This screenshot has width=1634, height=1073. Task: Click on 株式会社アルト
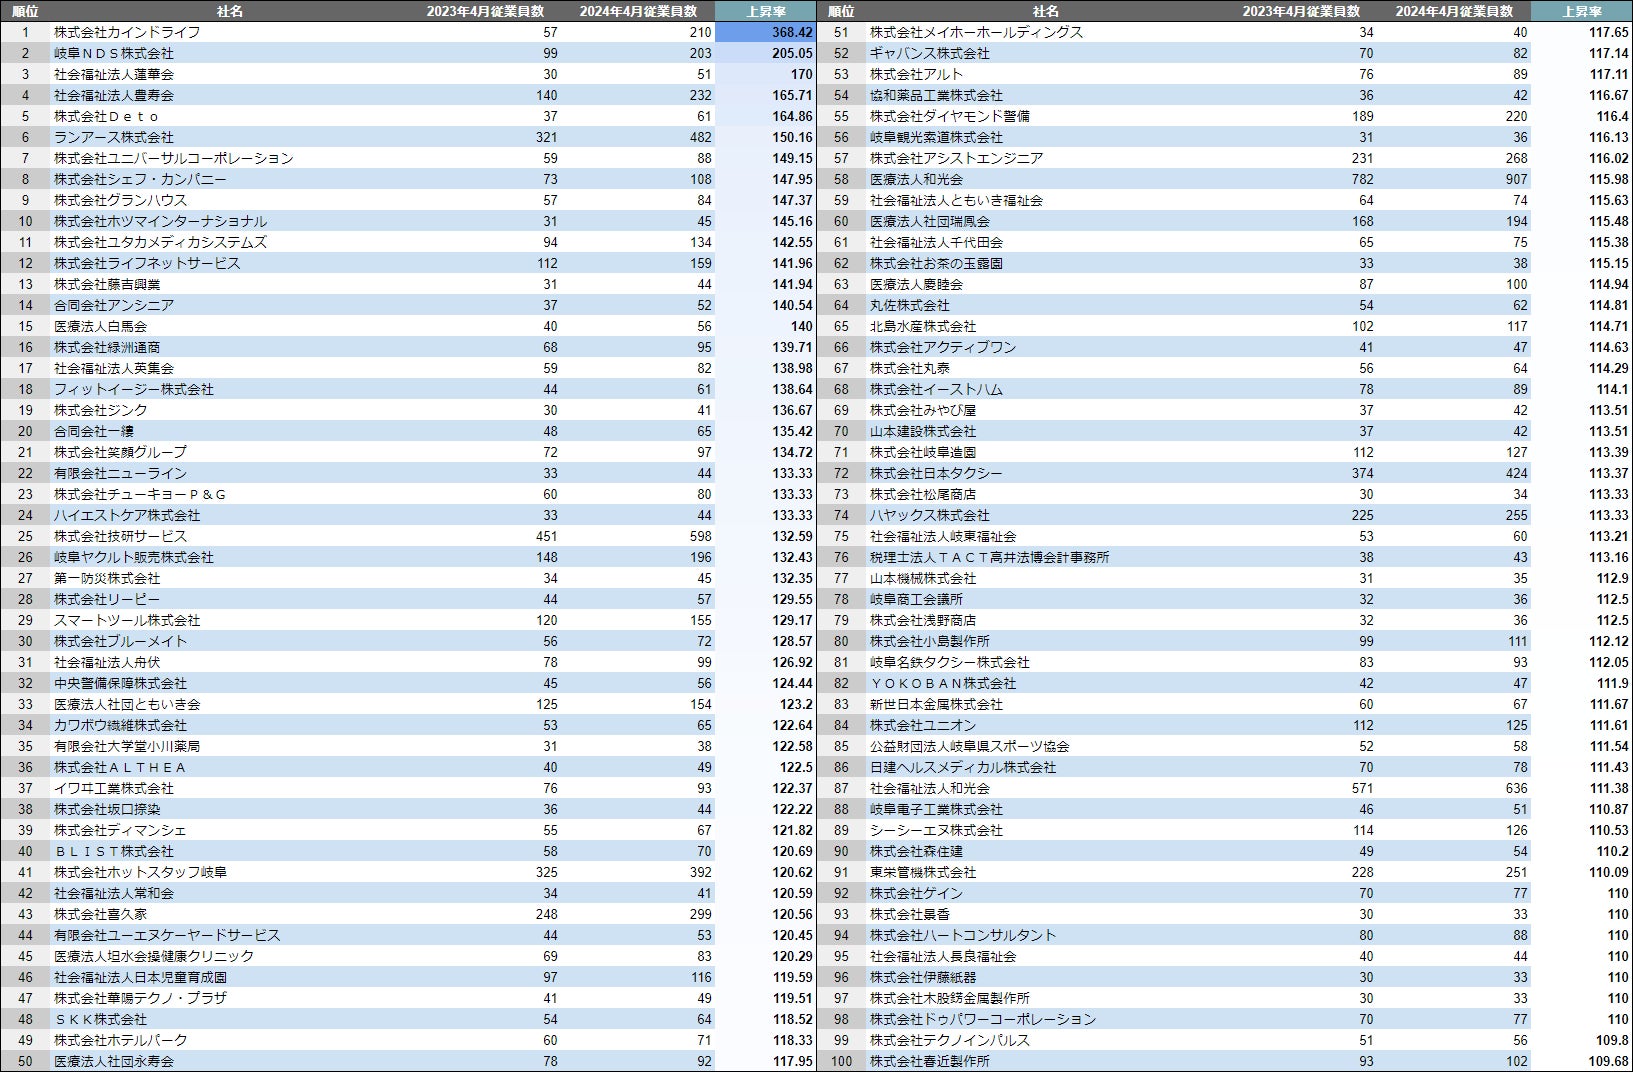pos(916,74)
